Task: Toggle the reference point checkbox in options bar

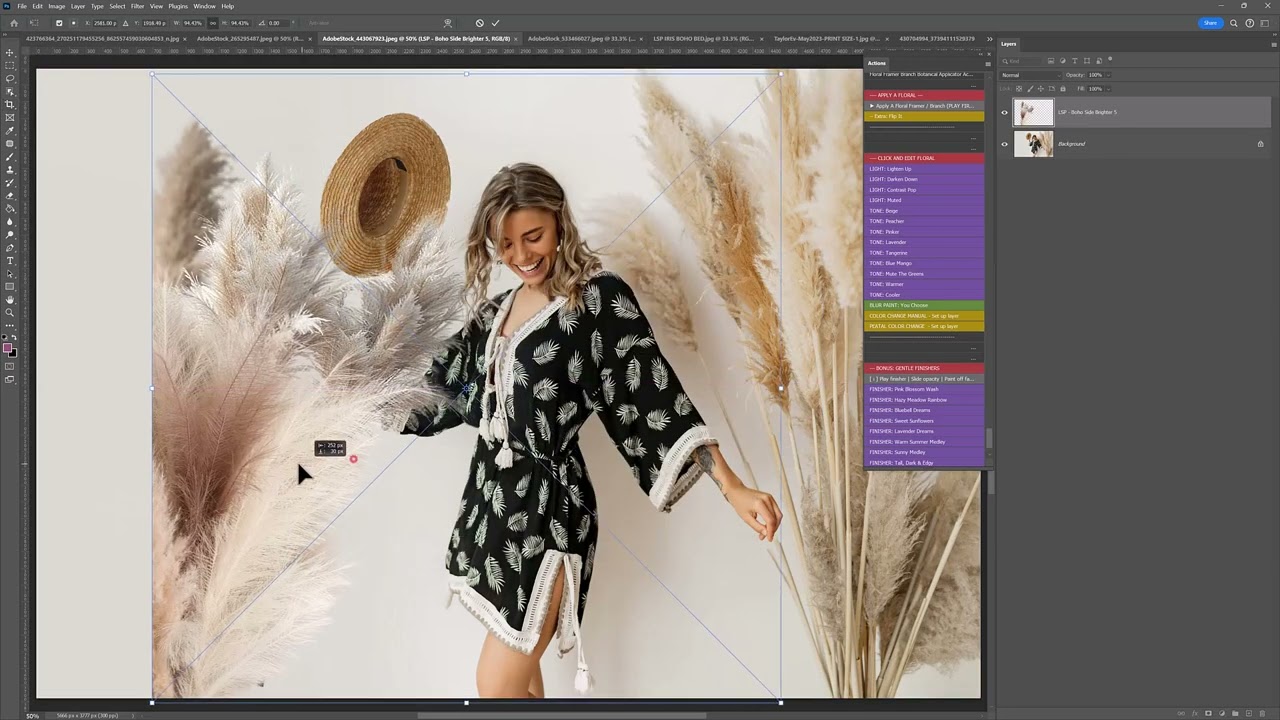Action: (59, 23)
